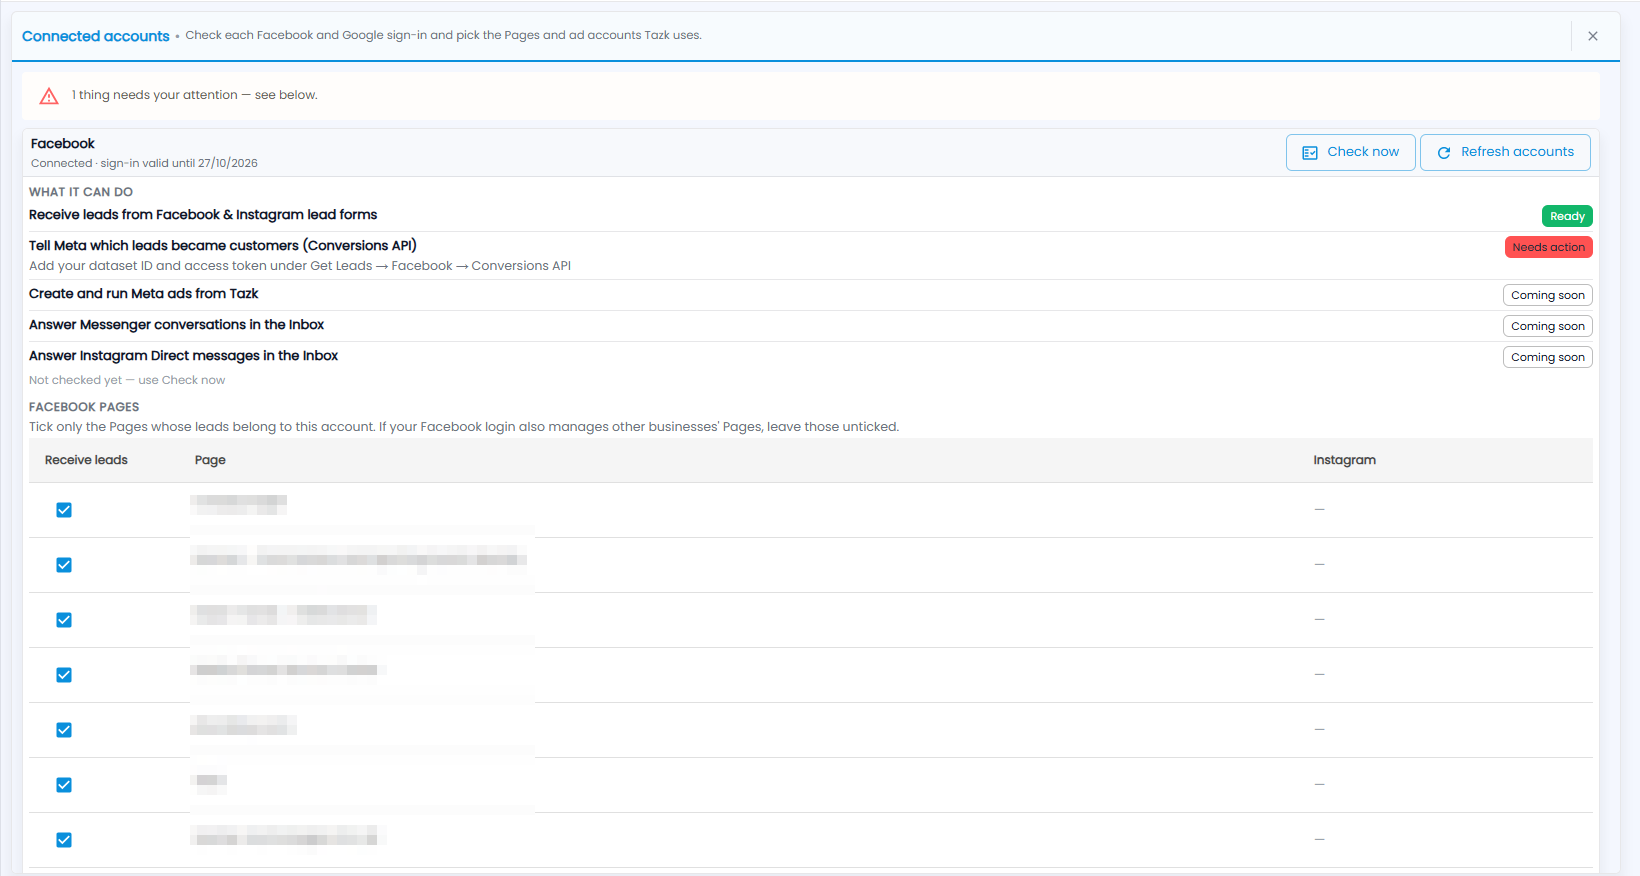1640x876 pixels.
Task: Click 'Create and run Meta ads from Tazk'
Action: (144, 294)
